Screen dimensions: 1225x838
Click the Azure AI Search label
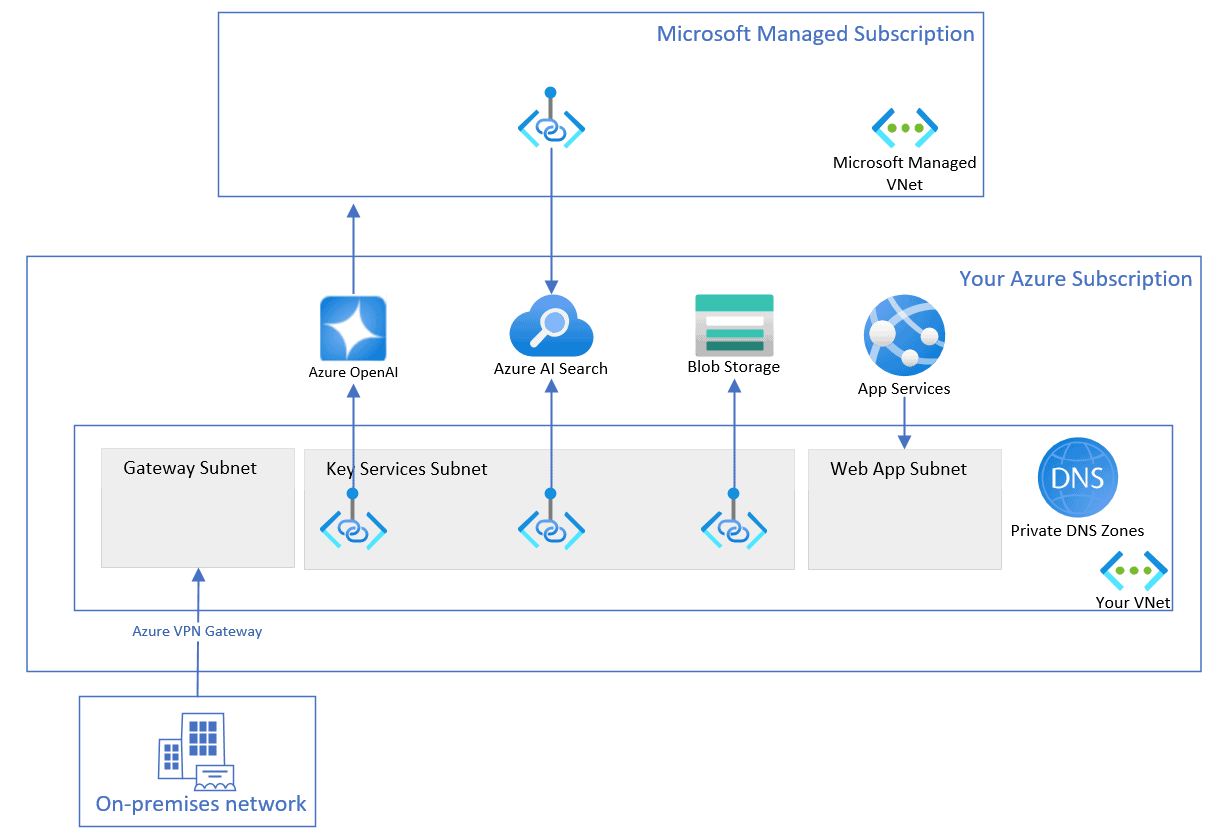[x=551, y=369]
